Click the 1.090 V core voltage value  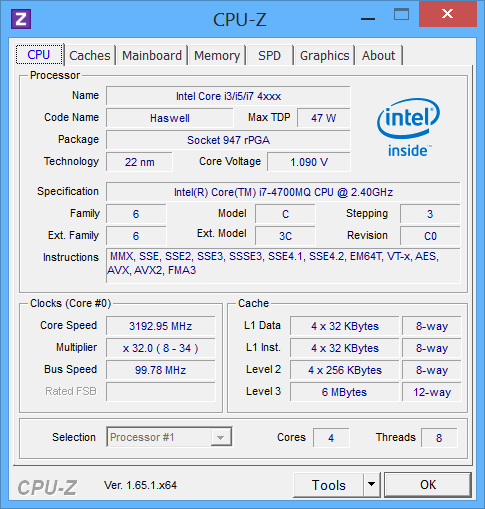(x=309, y=162)
